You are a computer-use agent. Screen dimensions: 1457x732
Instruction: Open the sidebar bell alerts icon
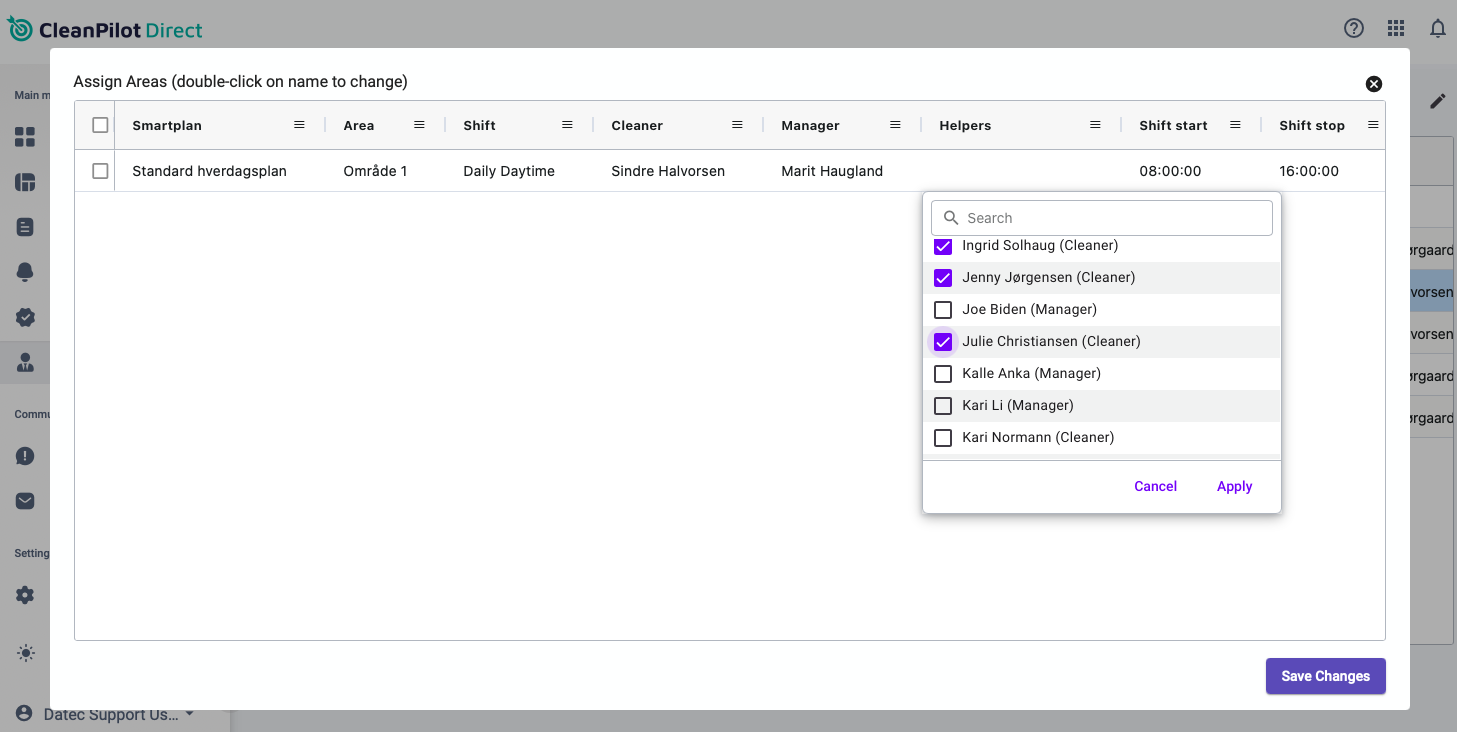[25, 272]
